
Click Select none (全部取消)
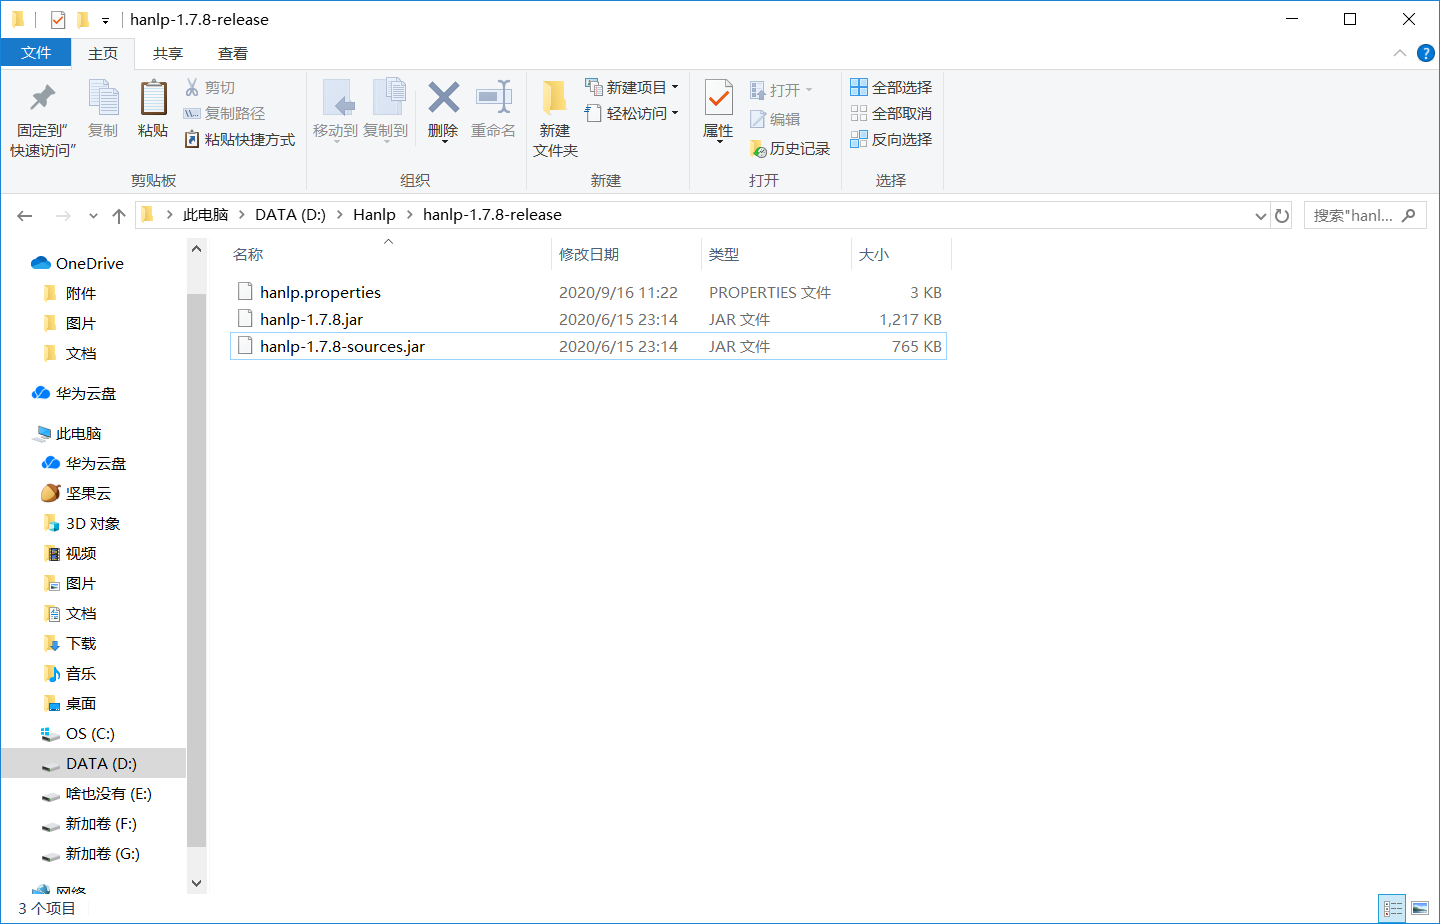tap(891, 114)
